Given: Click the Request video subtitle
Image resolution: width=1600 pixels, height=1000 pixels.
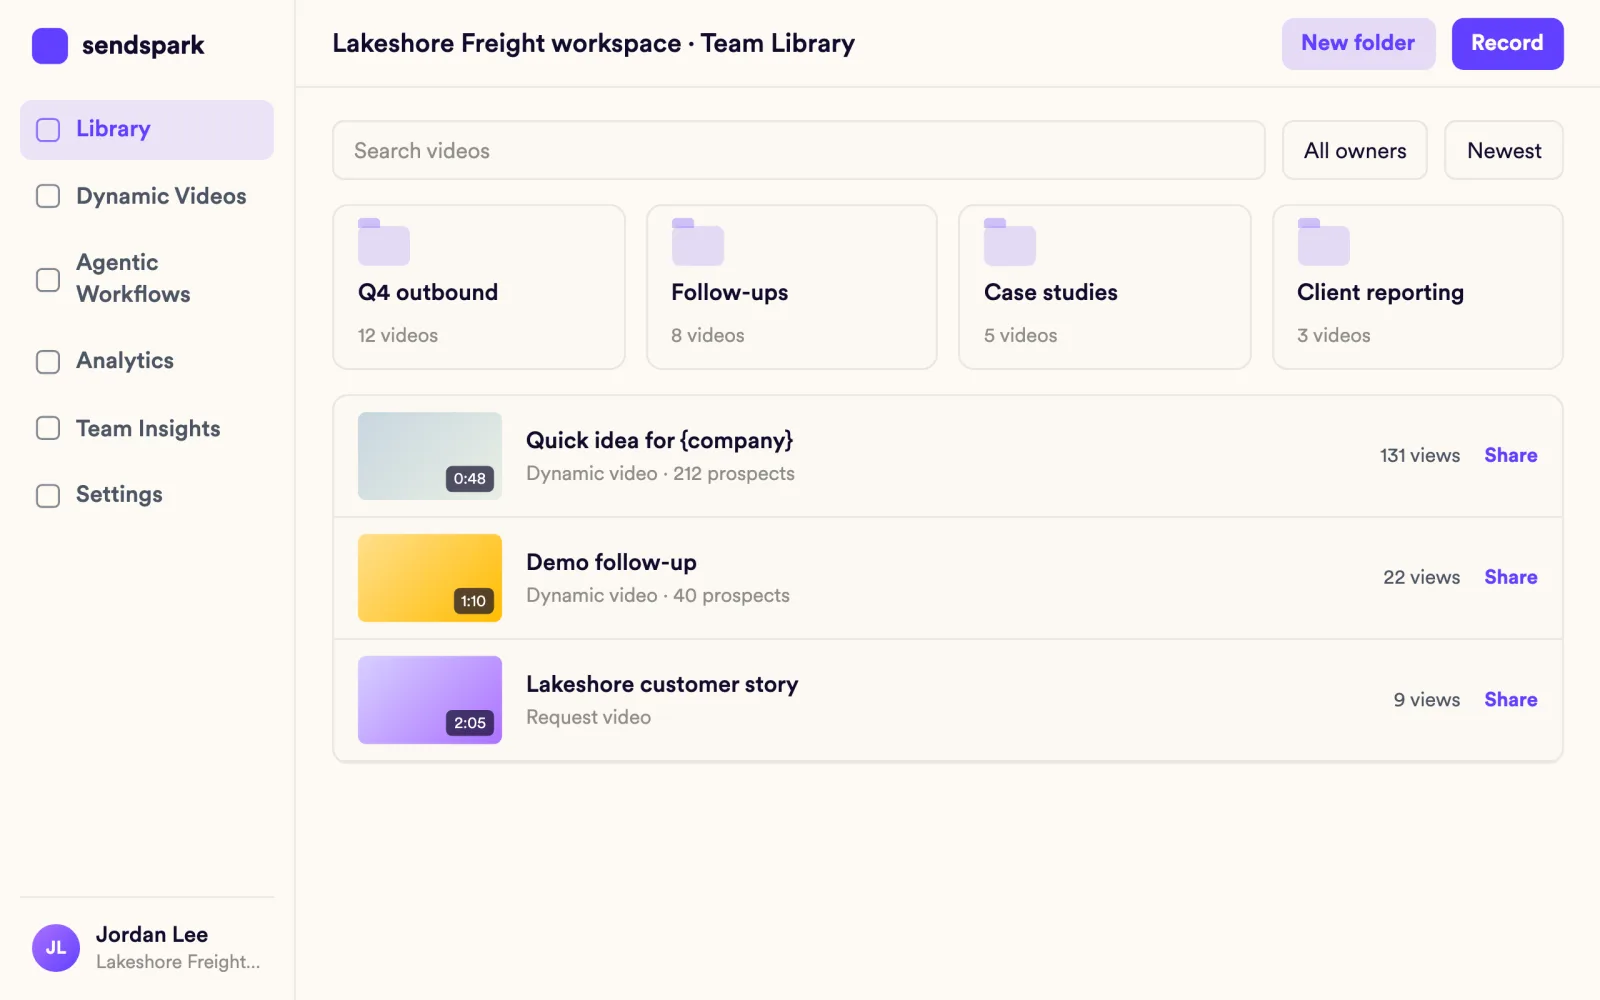Looking at the screenshot, I should (588, 718).
